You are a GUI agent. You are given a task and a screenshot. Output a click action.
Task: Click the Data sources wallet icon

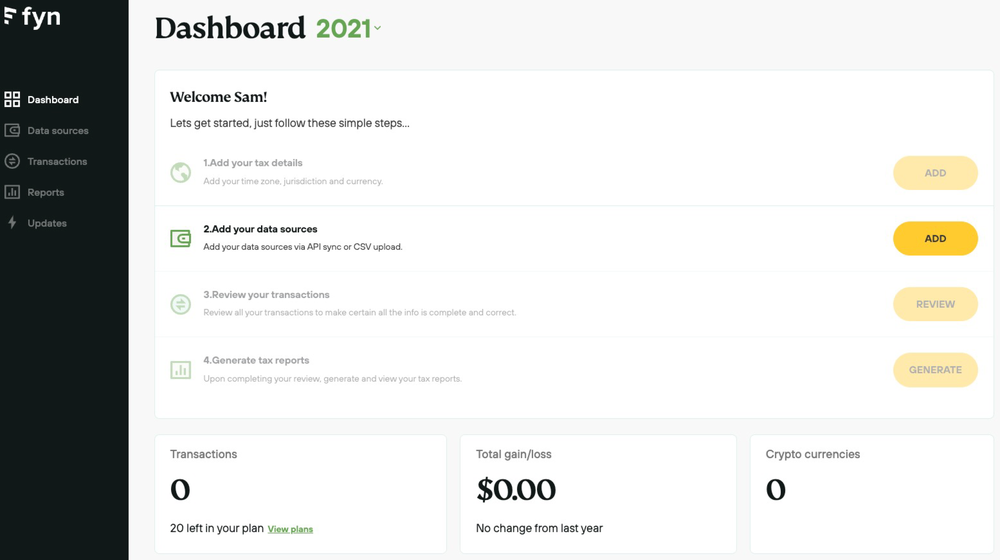tap(12, 131)
